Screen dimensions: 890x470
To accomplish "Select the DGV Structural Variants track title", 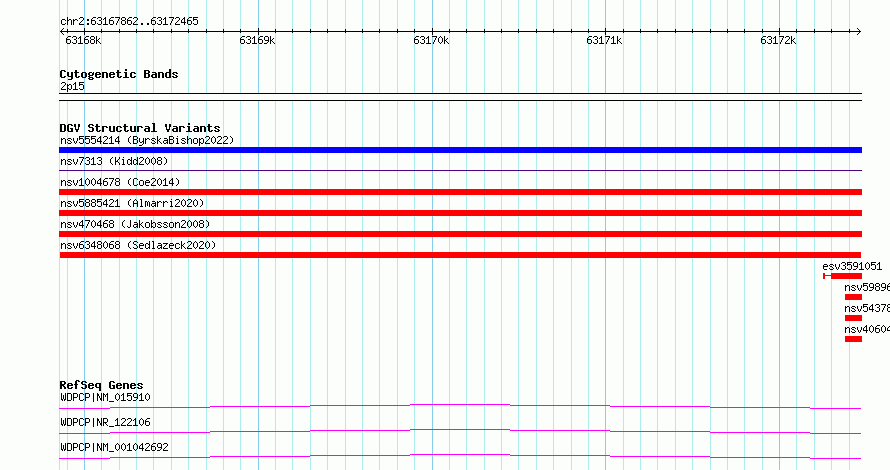I will (x=140, y=128).
